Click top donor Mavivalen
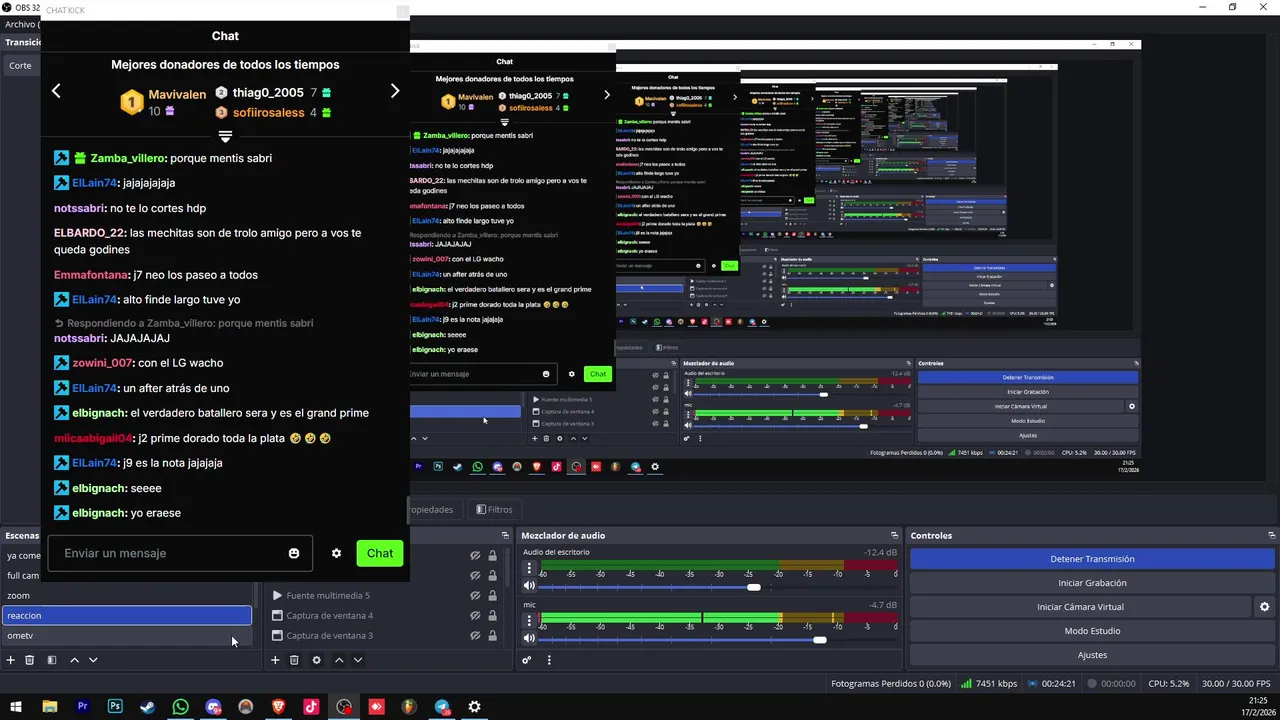This screenshot has width=1280, height=720. pyautogui.click(x=177, y=95)
